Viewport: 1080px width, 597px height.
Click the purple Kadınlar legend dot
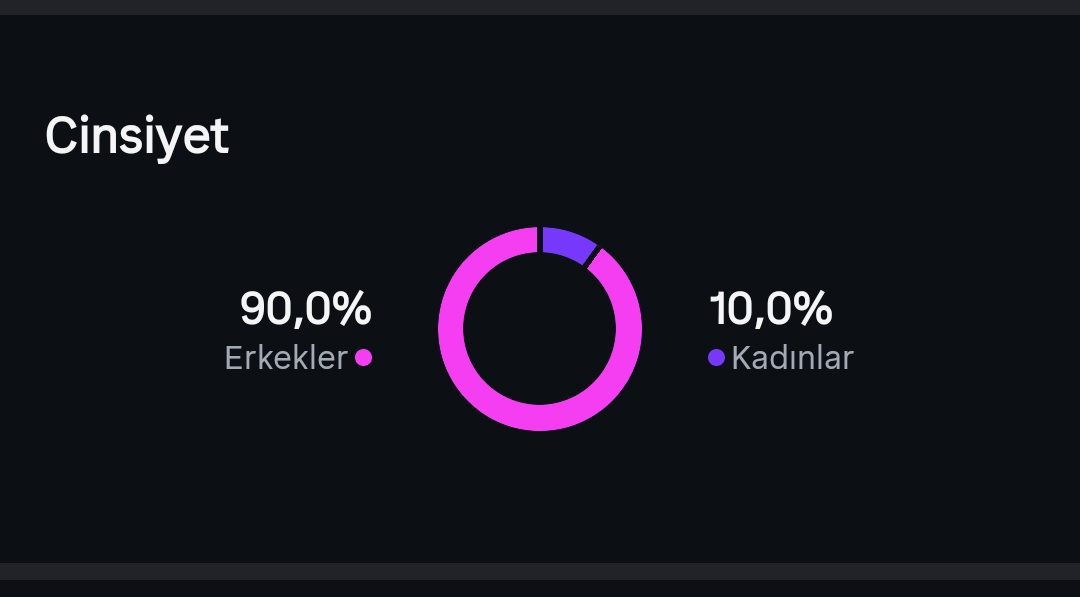[716, 357]
